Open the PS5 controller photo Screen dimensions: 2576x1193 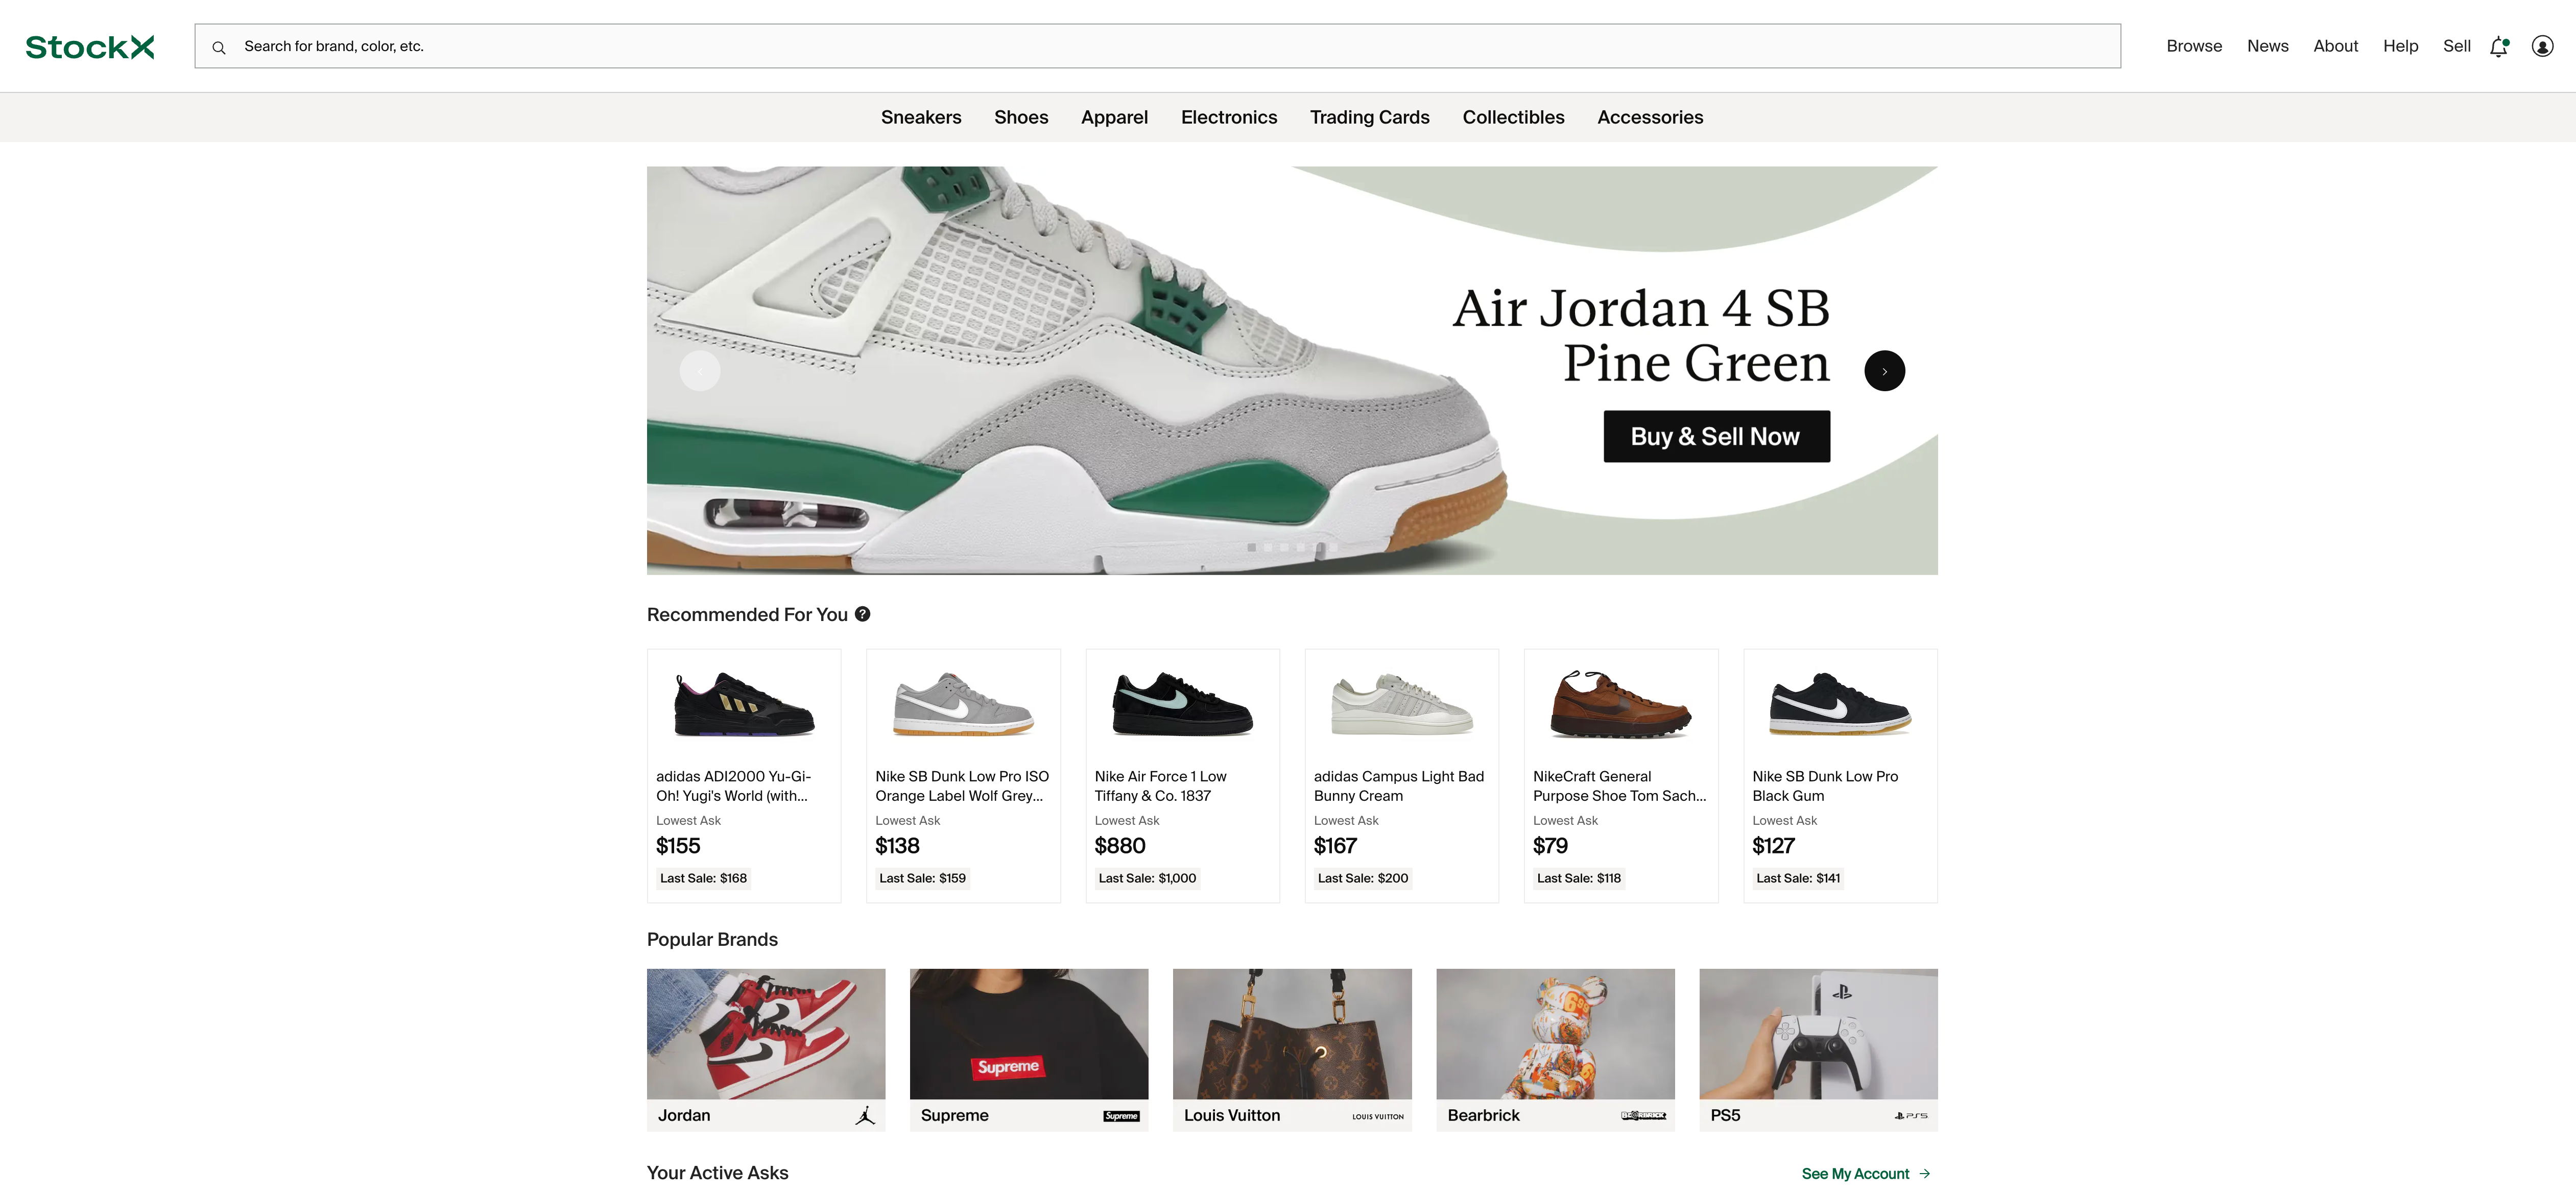1818,1033
